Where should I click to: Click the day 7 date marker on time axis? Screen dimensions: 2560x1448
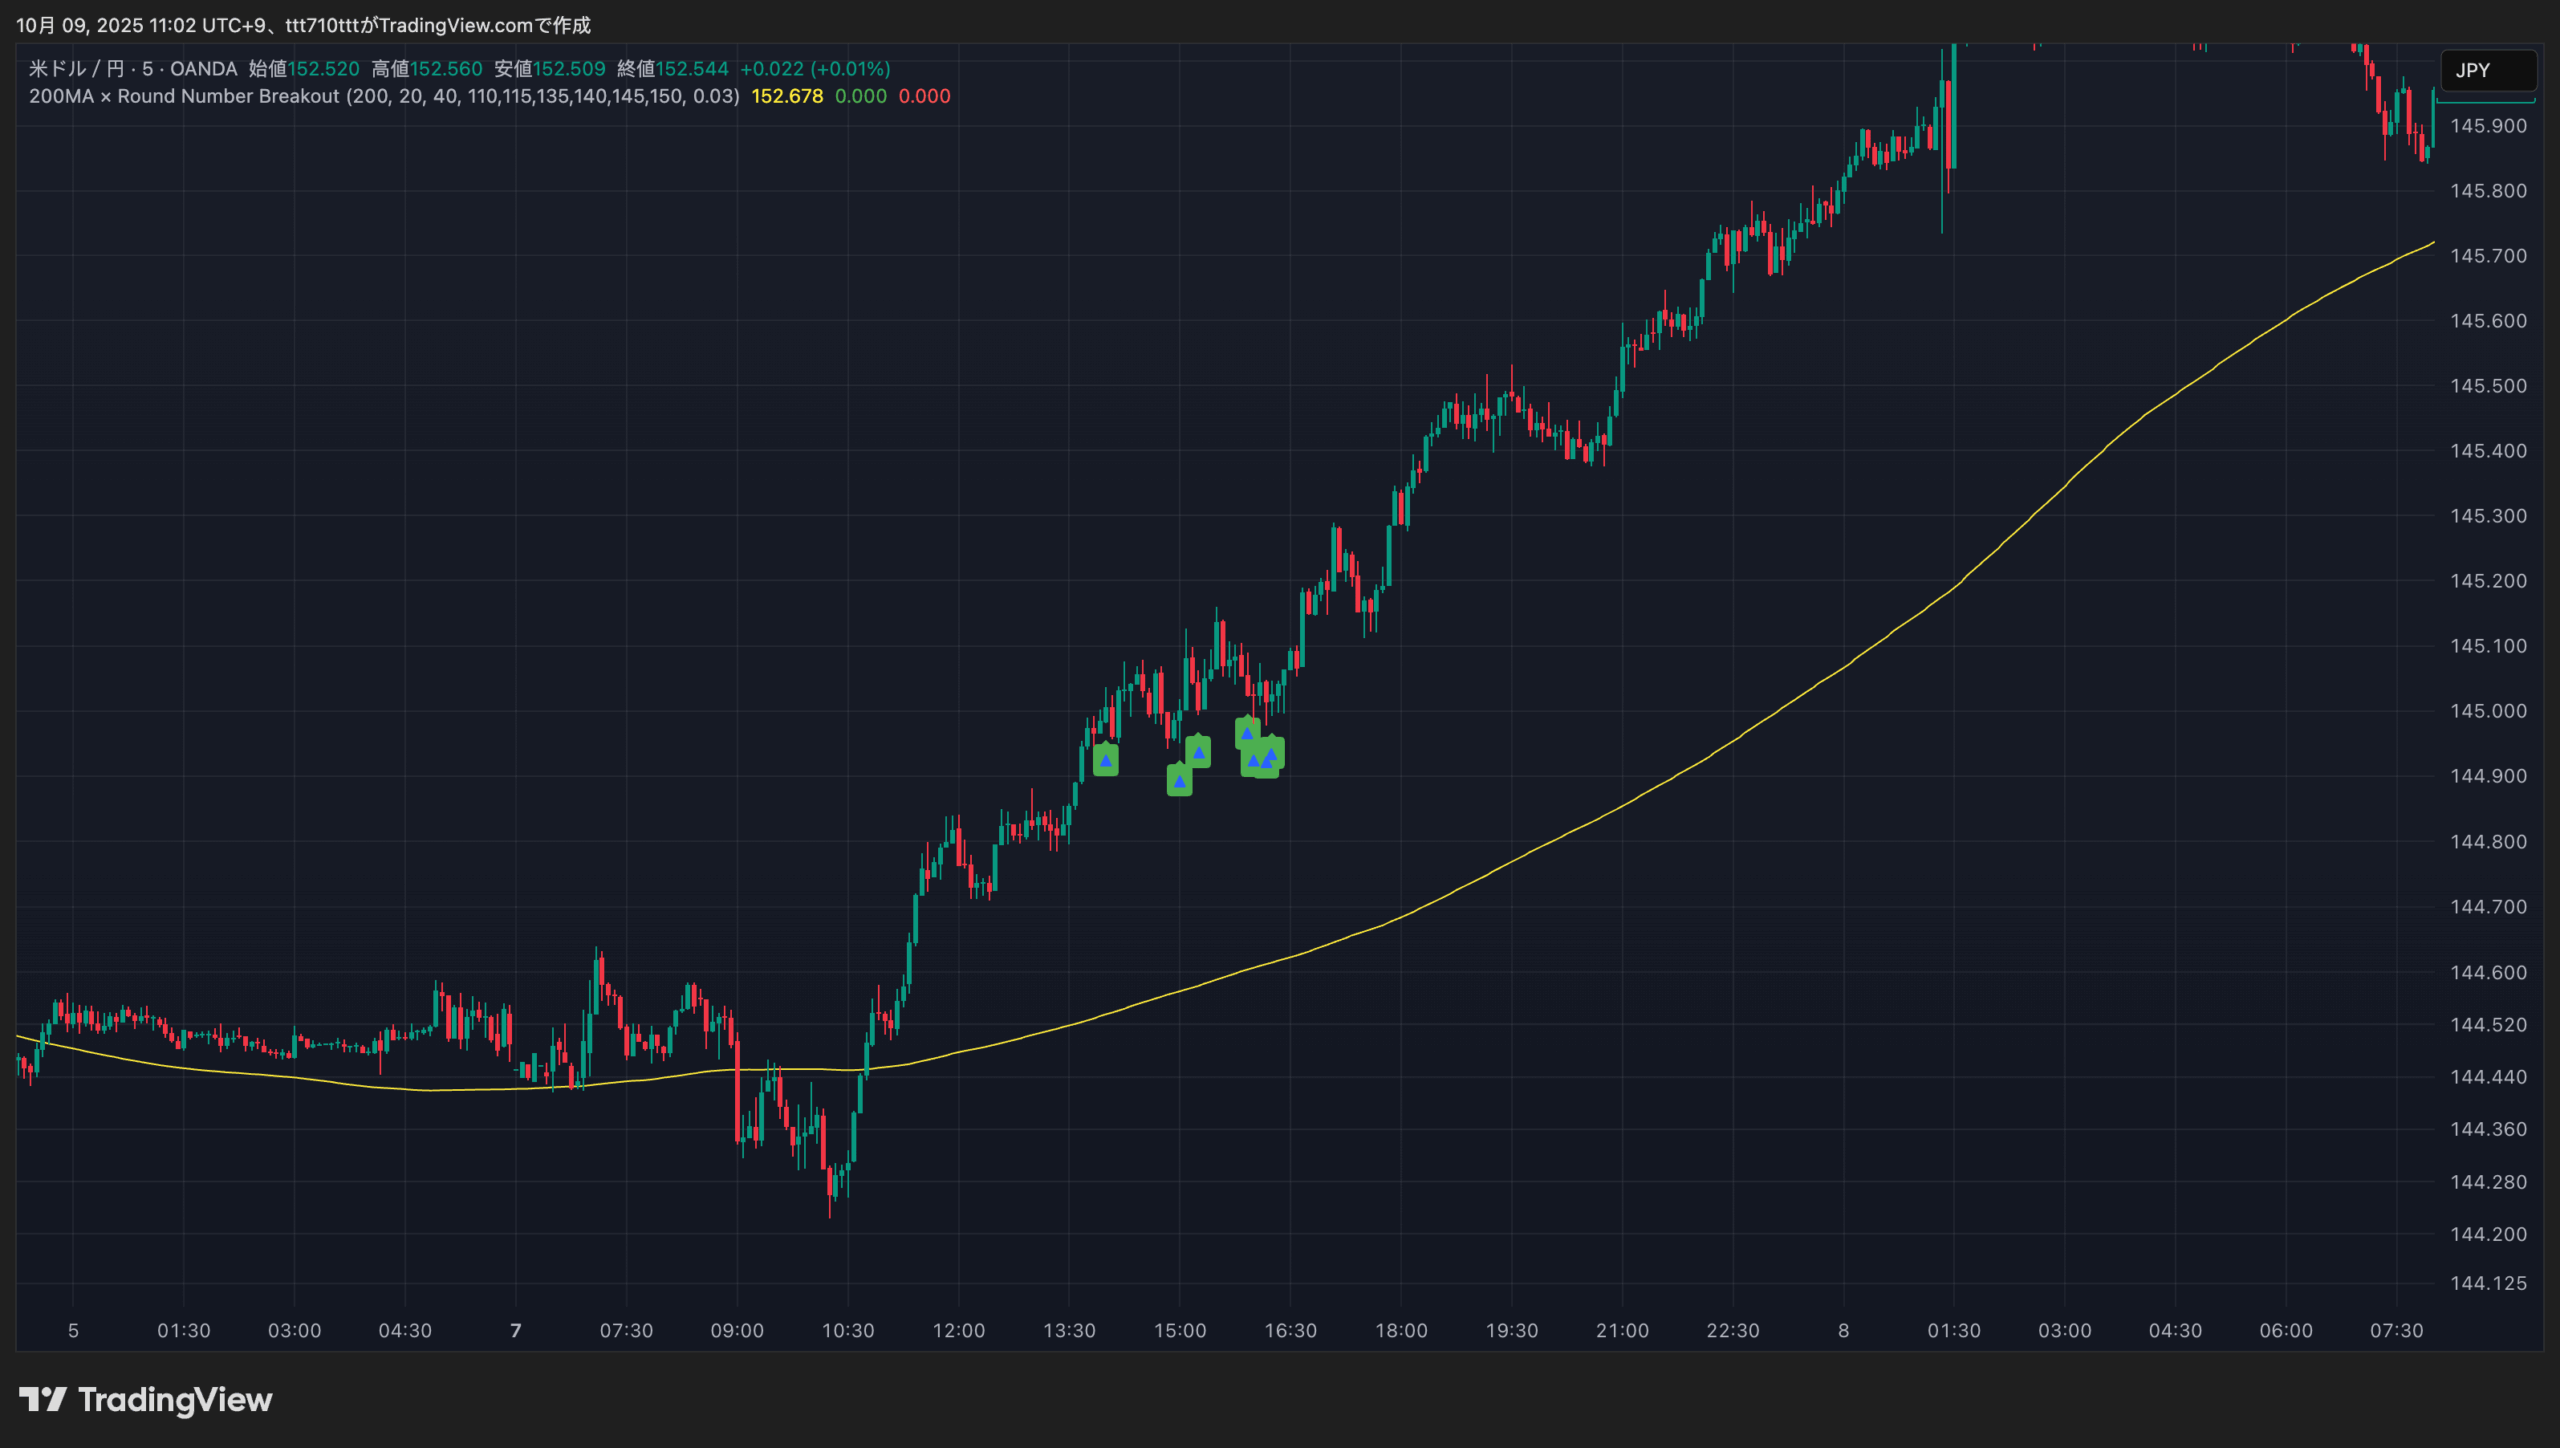[516, 1331]
